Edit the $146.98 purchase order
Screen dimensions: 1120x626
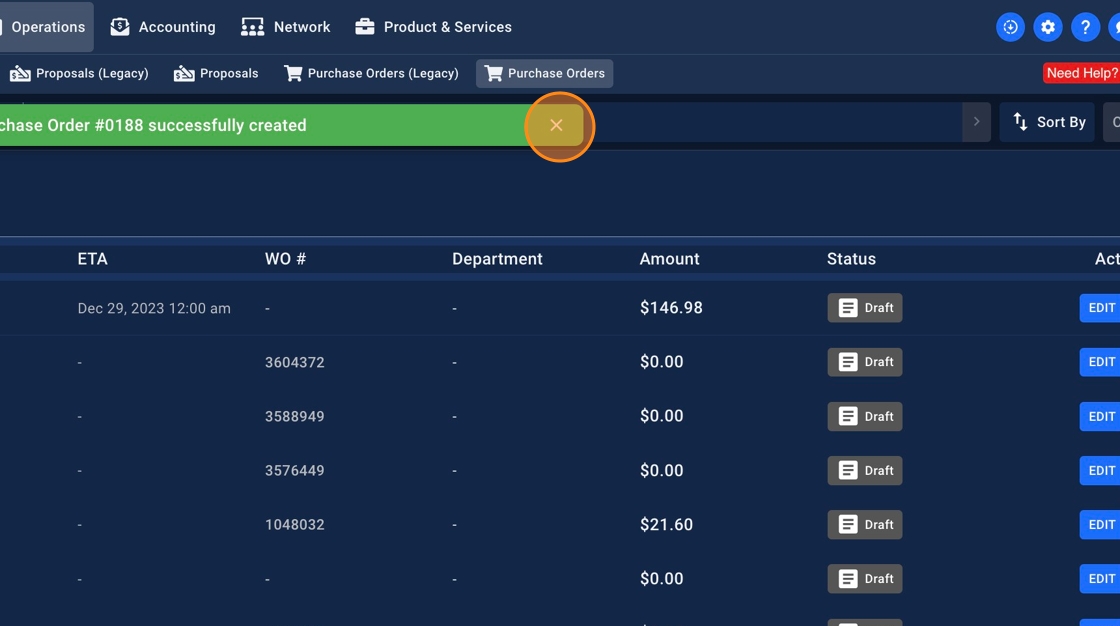[1100, 308]
